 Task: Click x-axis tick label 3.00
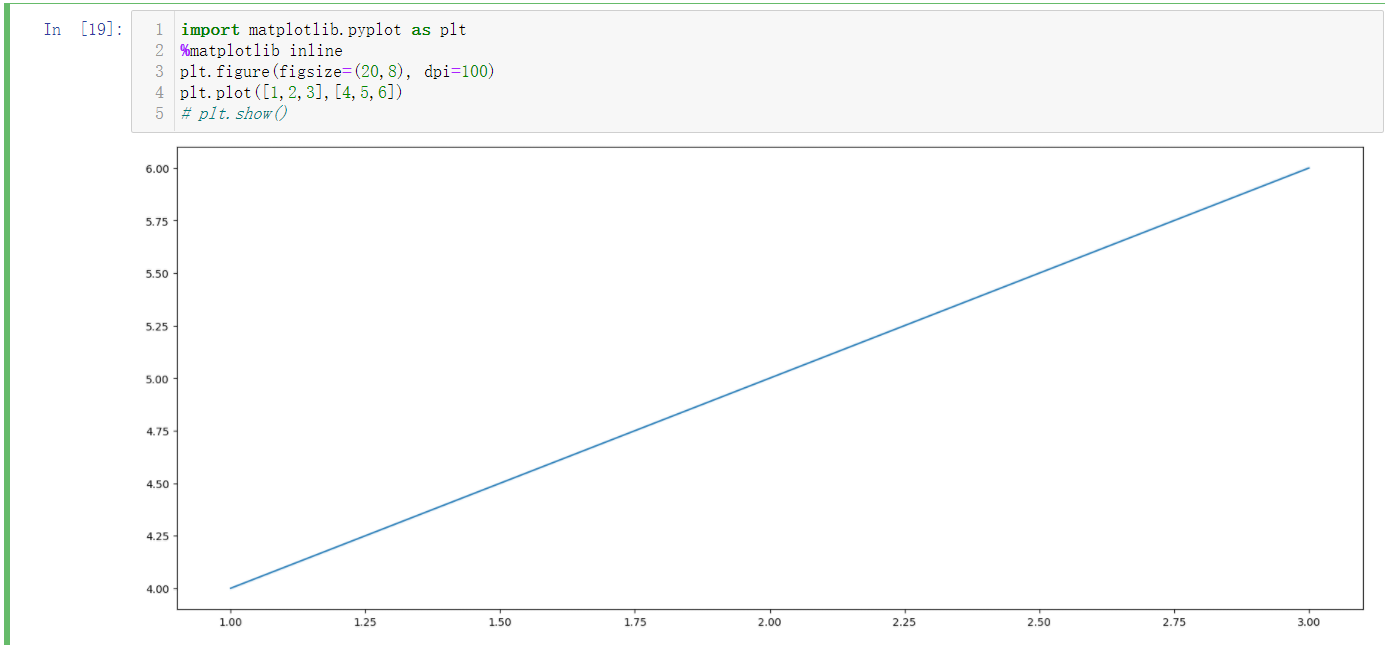coord(1309,622)
